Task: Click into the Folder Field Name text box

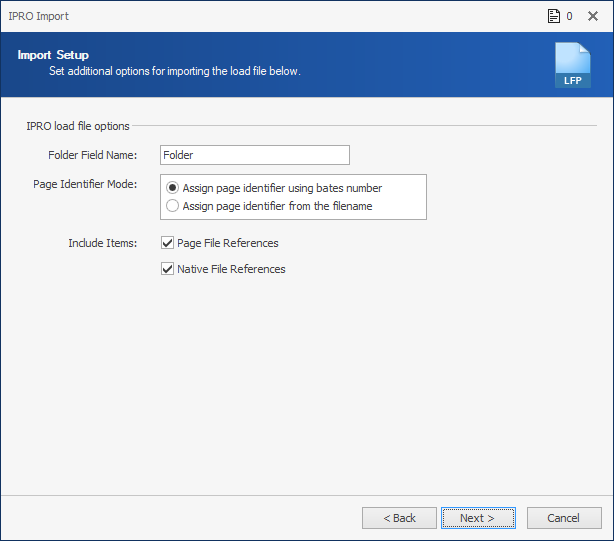Action: coord(255,155)
